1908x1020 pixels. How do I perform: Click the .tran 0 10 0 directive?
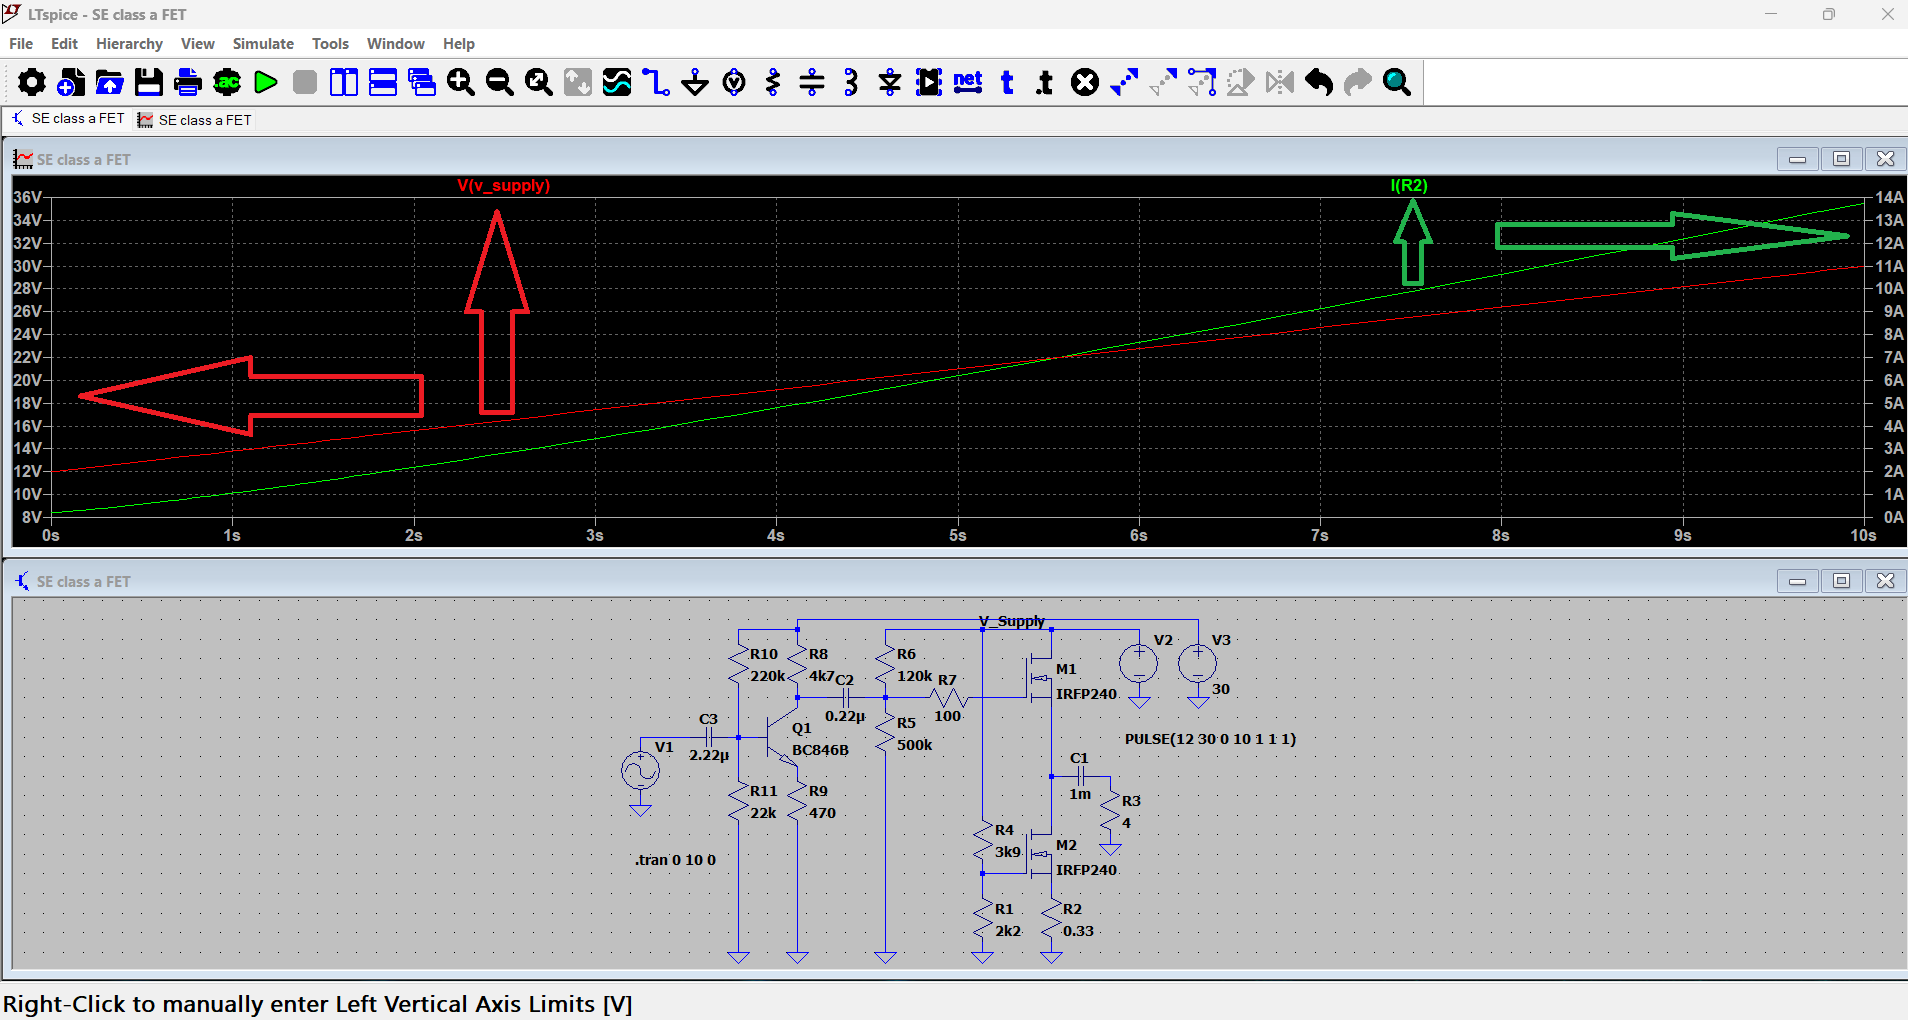click(675, 860)
